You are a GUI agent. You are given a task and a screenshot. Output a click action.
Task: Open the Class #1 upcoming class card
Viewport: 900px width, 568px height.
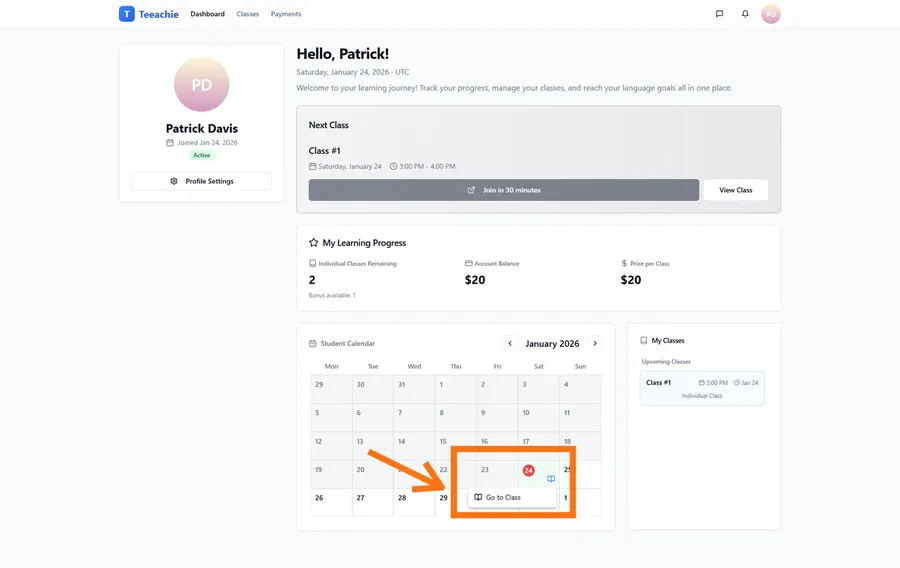702,388
